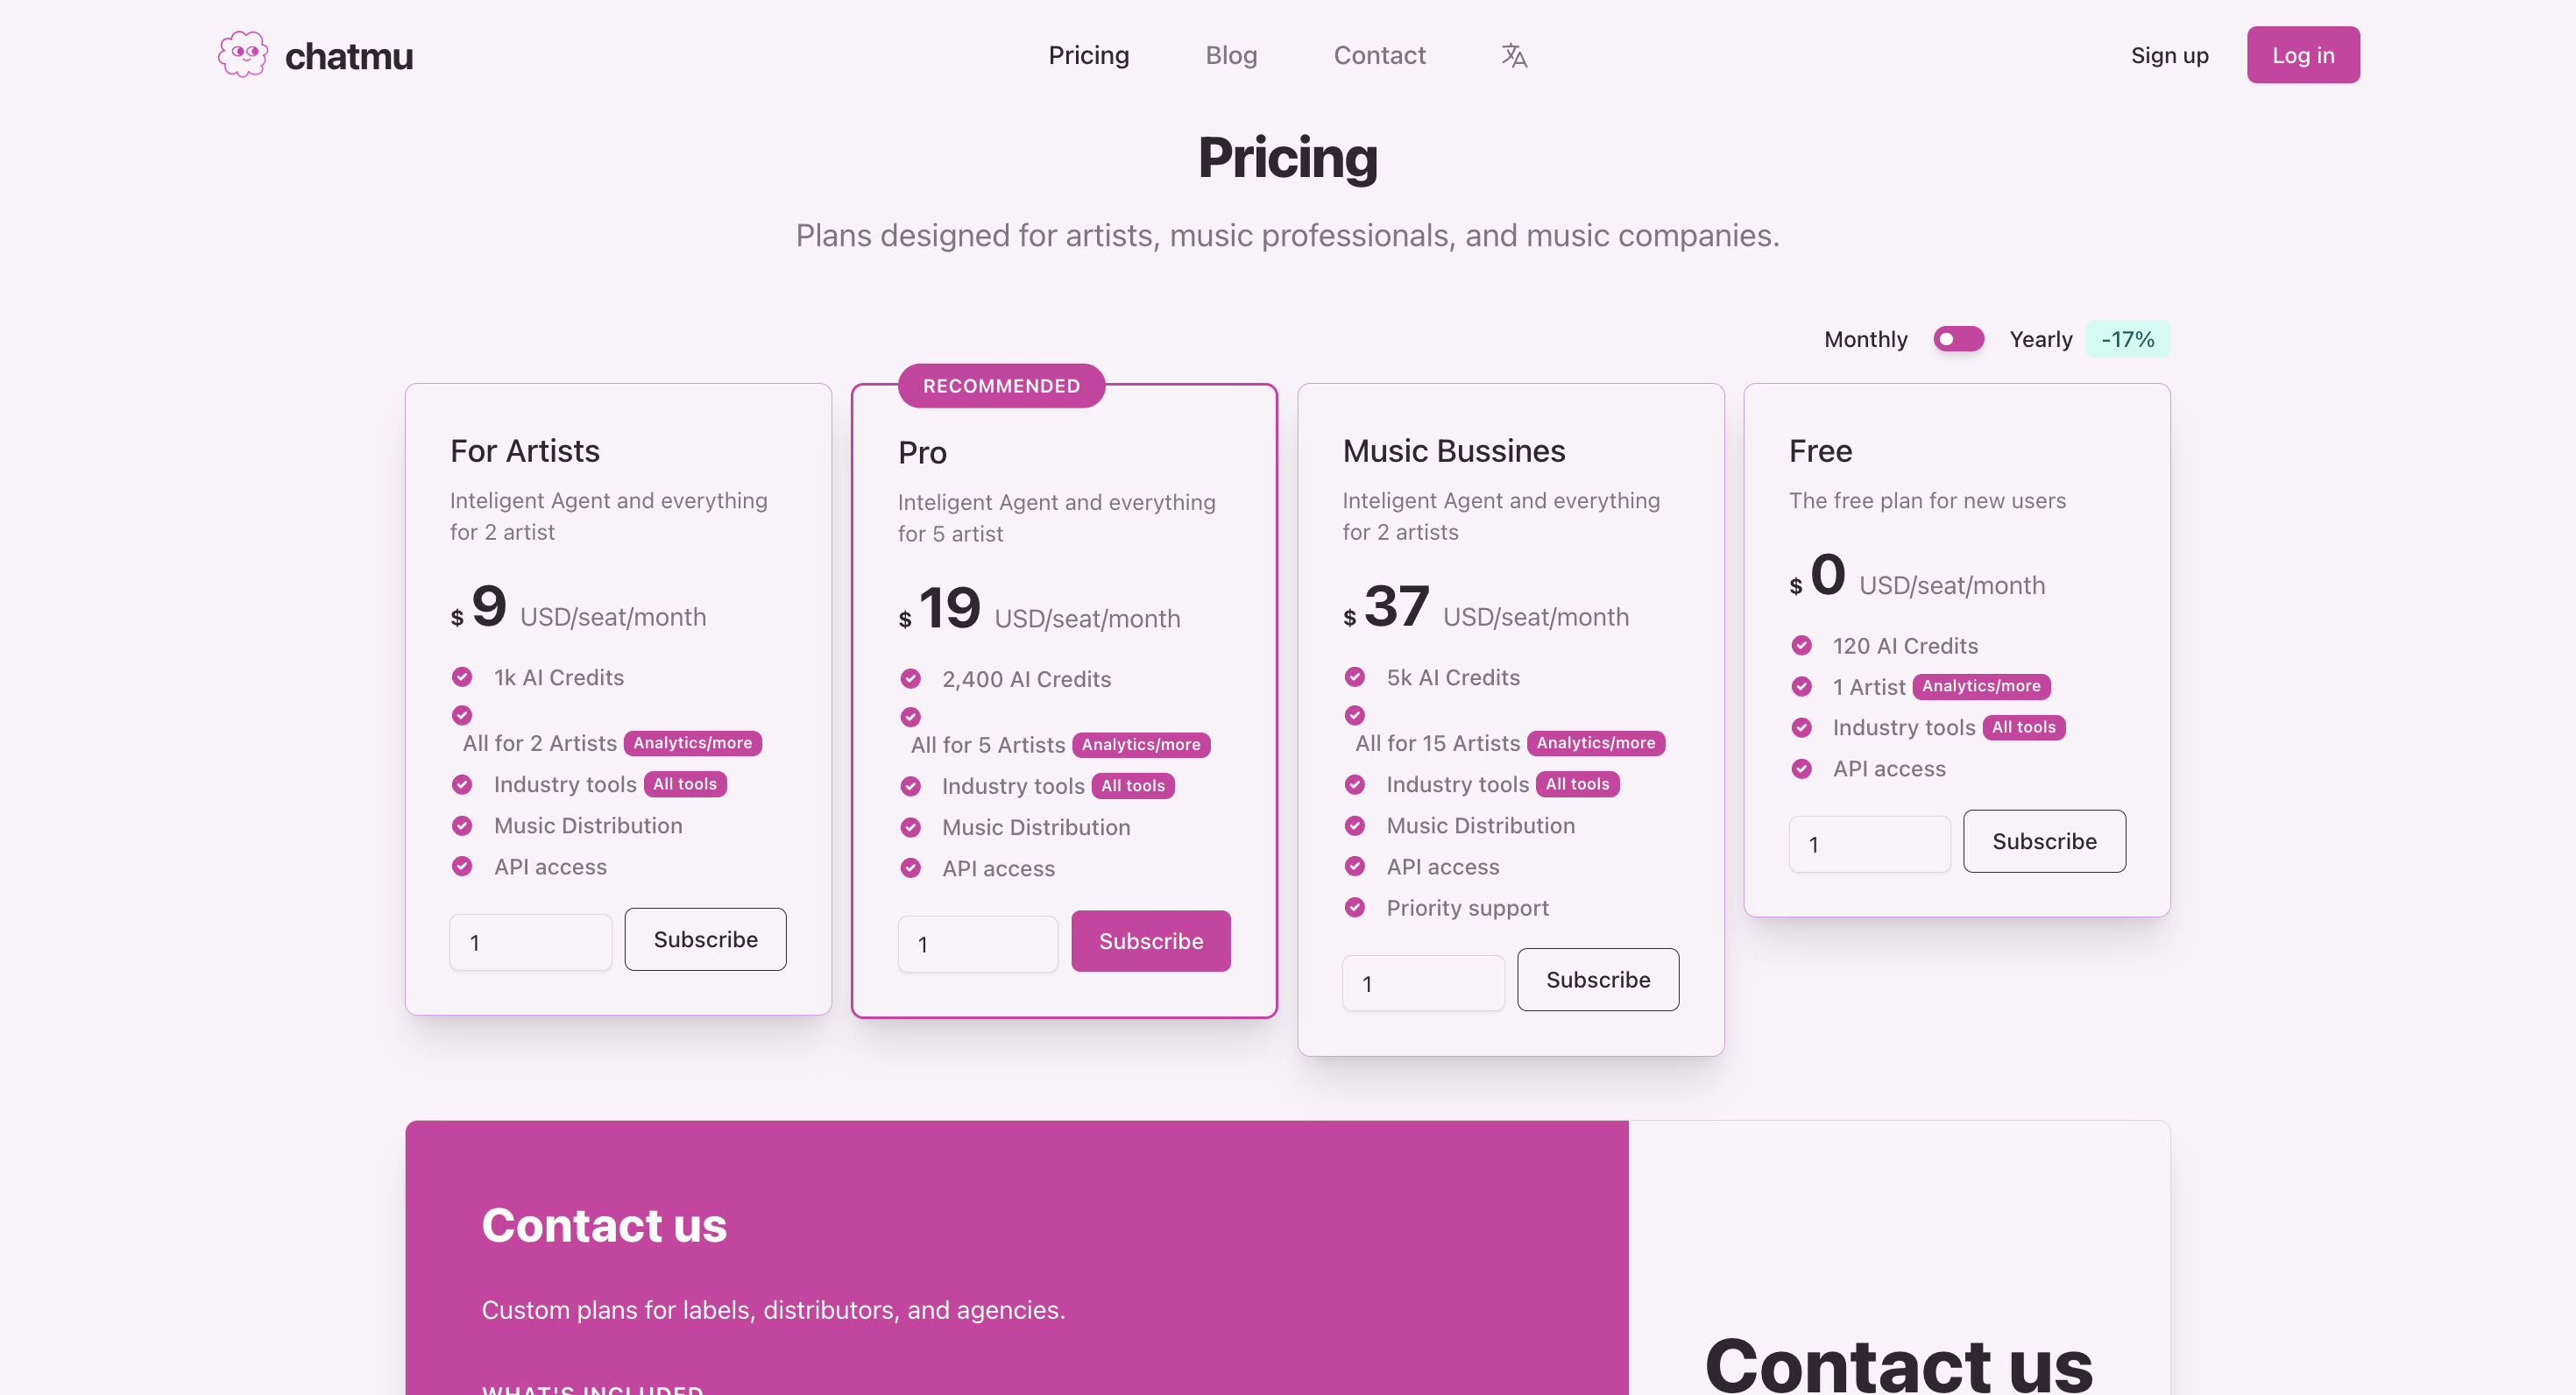This screenshot has width=2576, height=1395.
Task: Click the check icon by Music Distribution in Pro
Action: (910, 827)
